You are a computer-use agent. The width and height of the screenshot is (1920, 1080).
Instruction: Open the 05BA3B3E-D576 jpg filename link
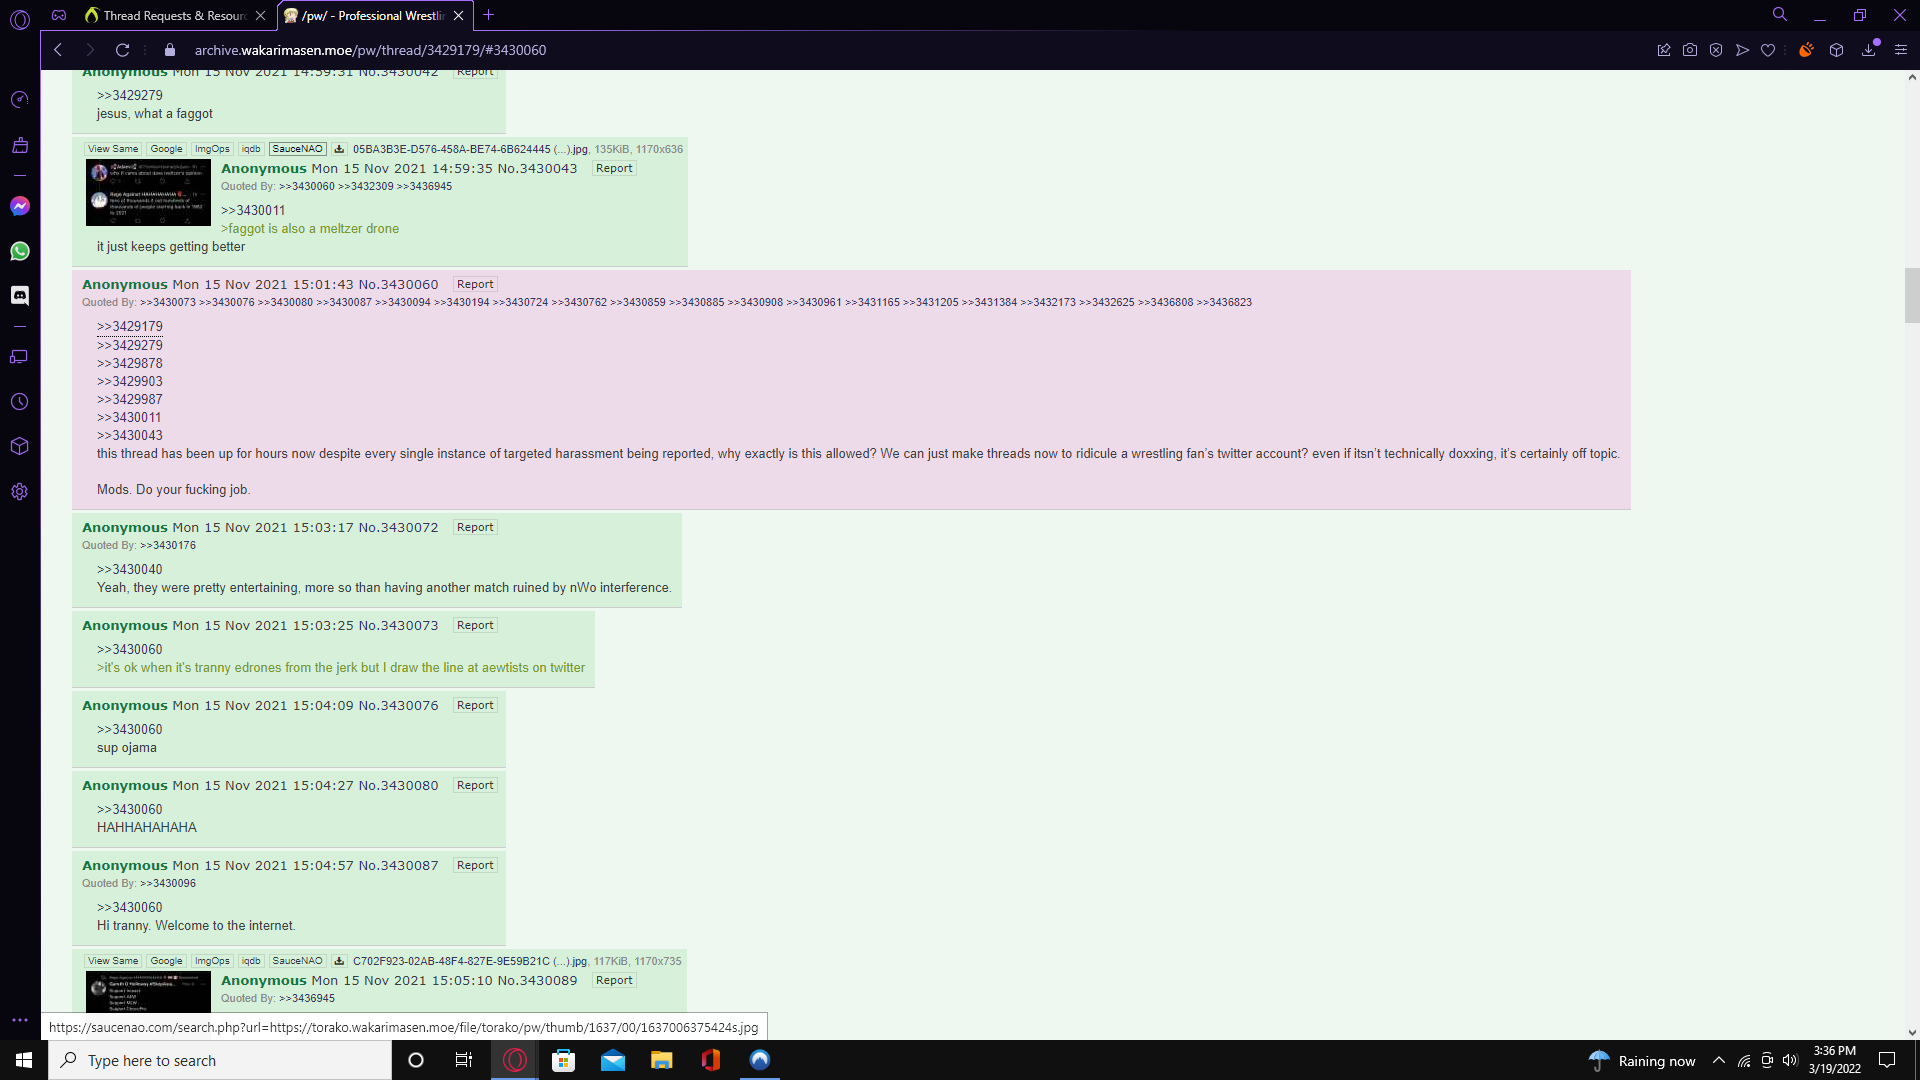click(470, 149)
